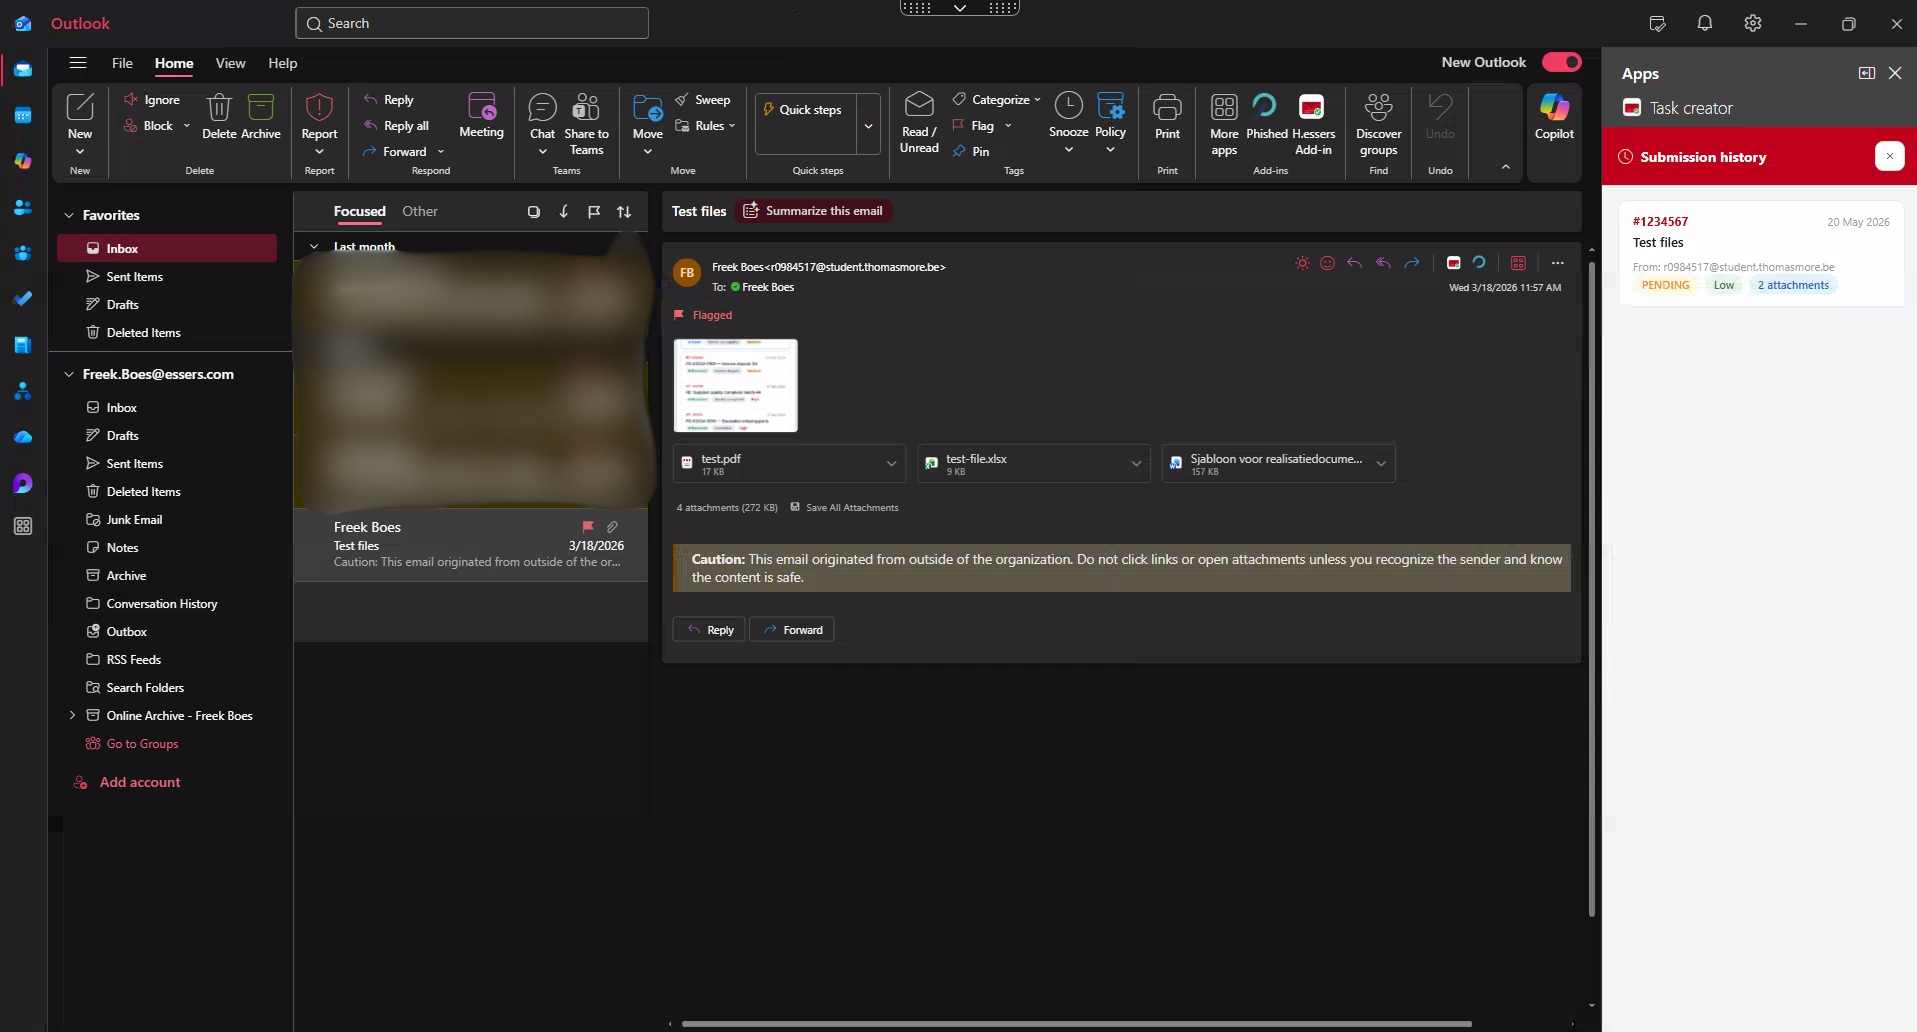
Task: Select the Junk Email folder
Action: point(134,519)
